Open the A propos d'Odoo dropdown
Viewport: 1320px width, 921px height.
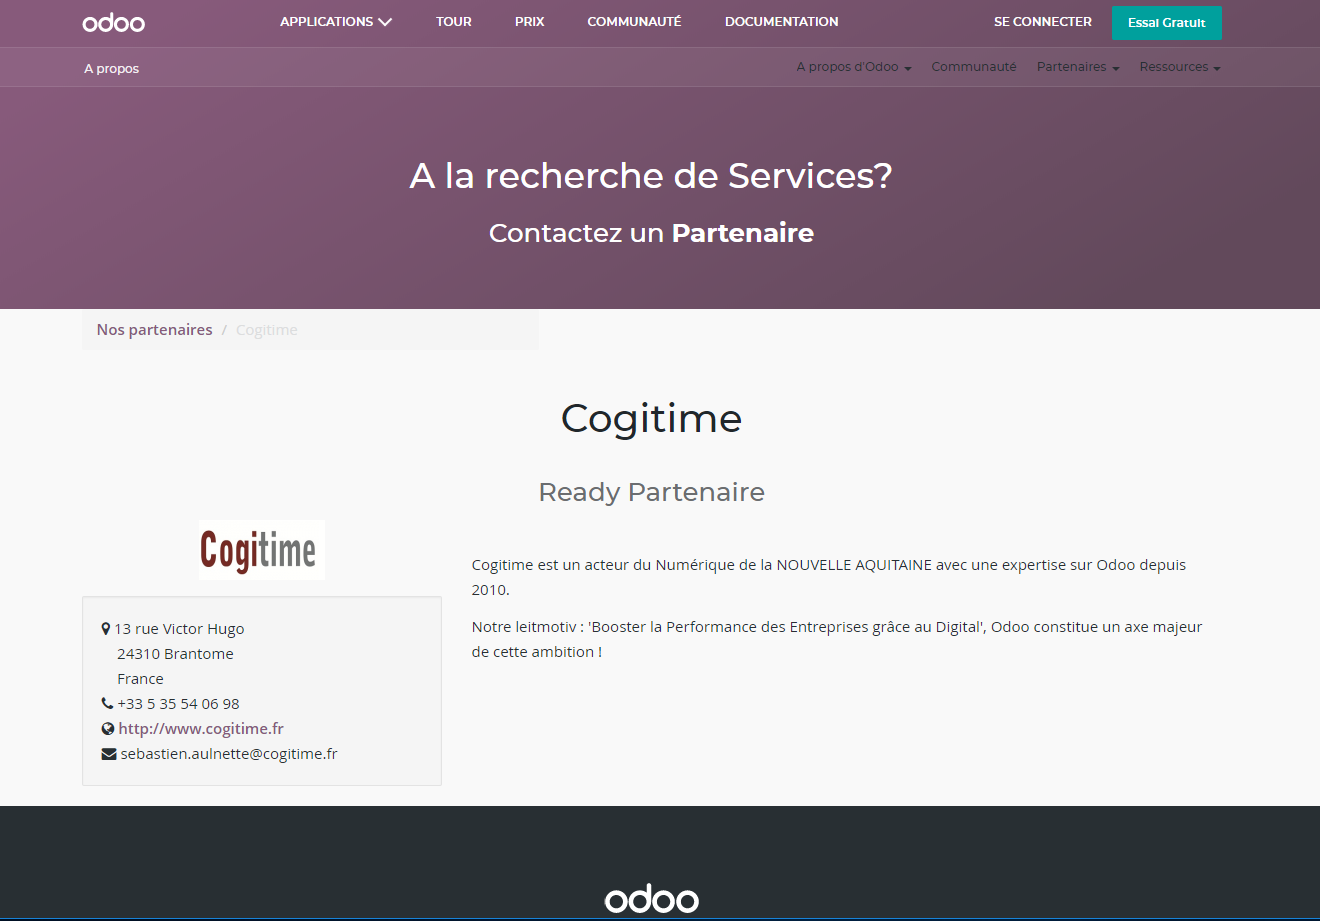tap(854, 67)
